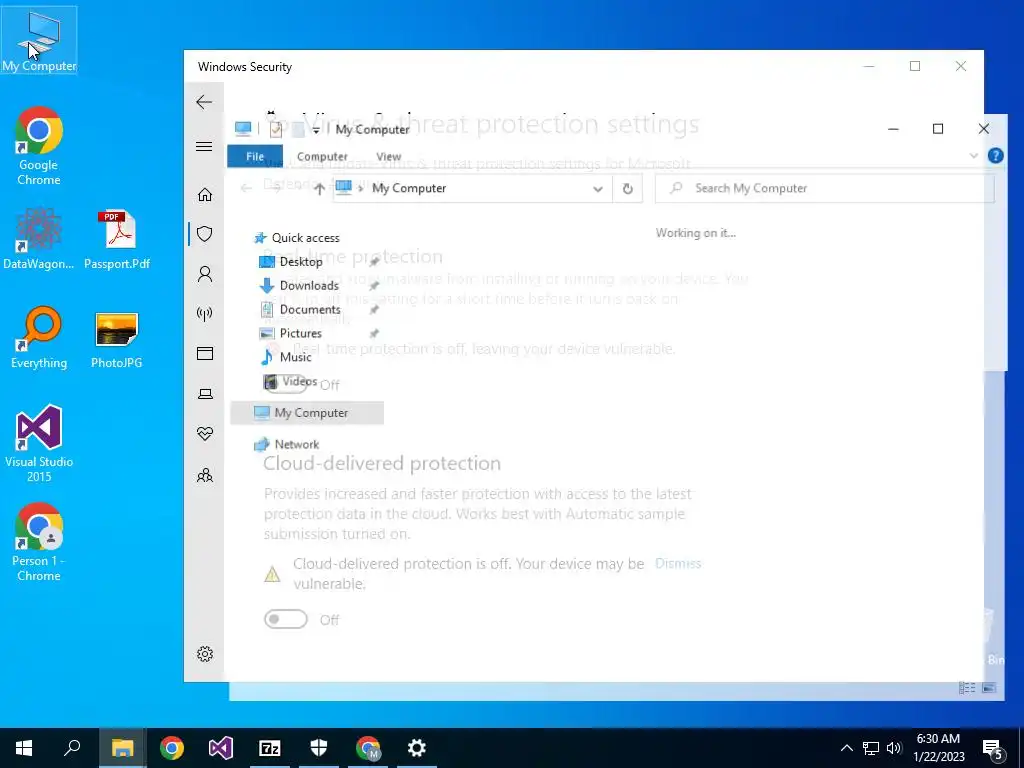Switch to details view layout
The width and height of the screenshot is (1024, 768).
tap(967, 688)
